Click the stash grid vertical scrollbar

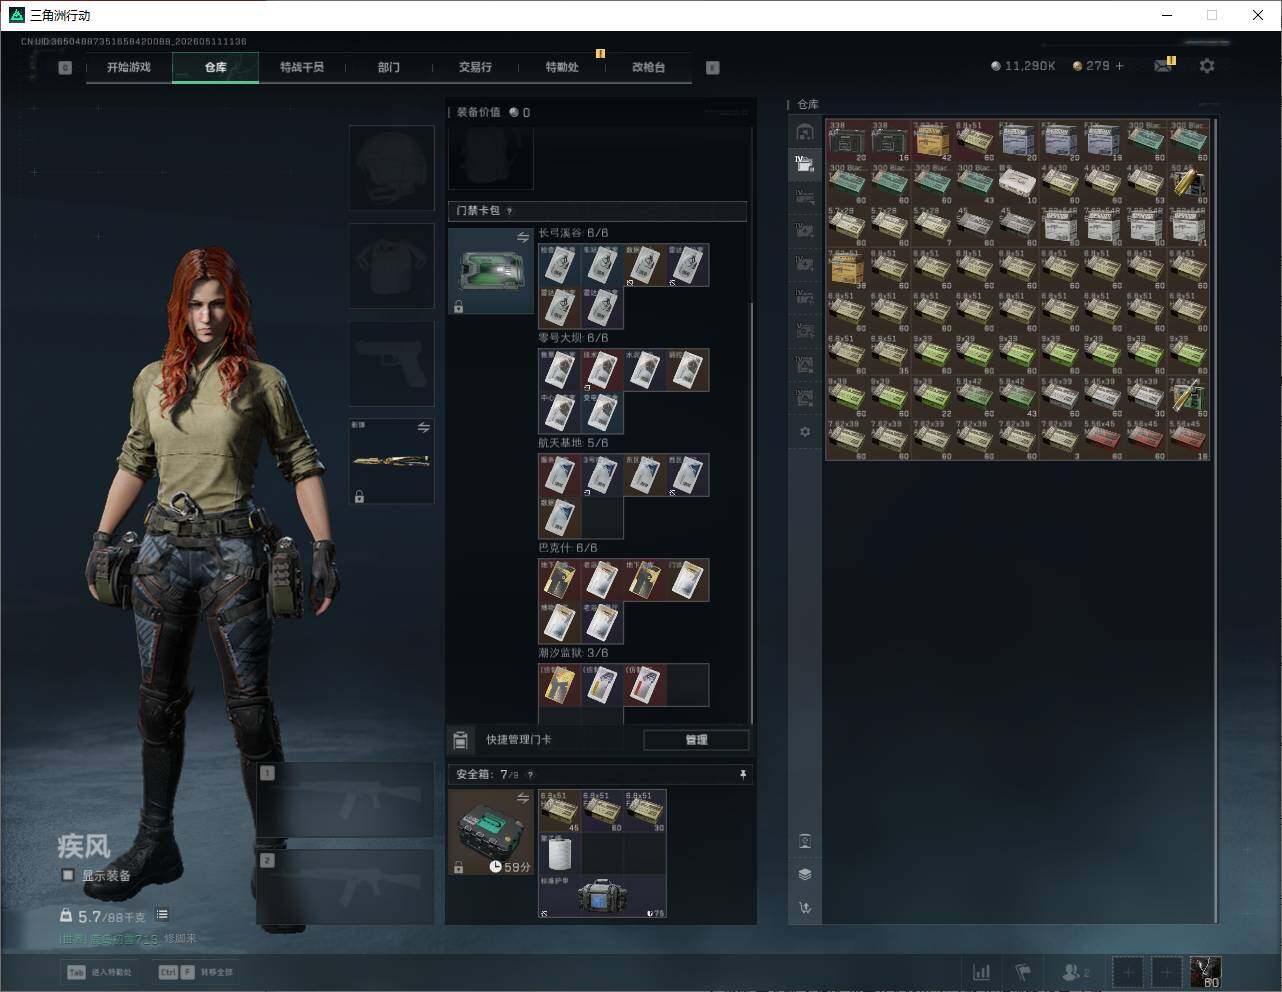point(1216,520)
